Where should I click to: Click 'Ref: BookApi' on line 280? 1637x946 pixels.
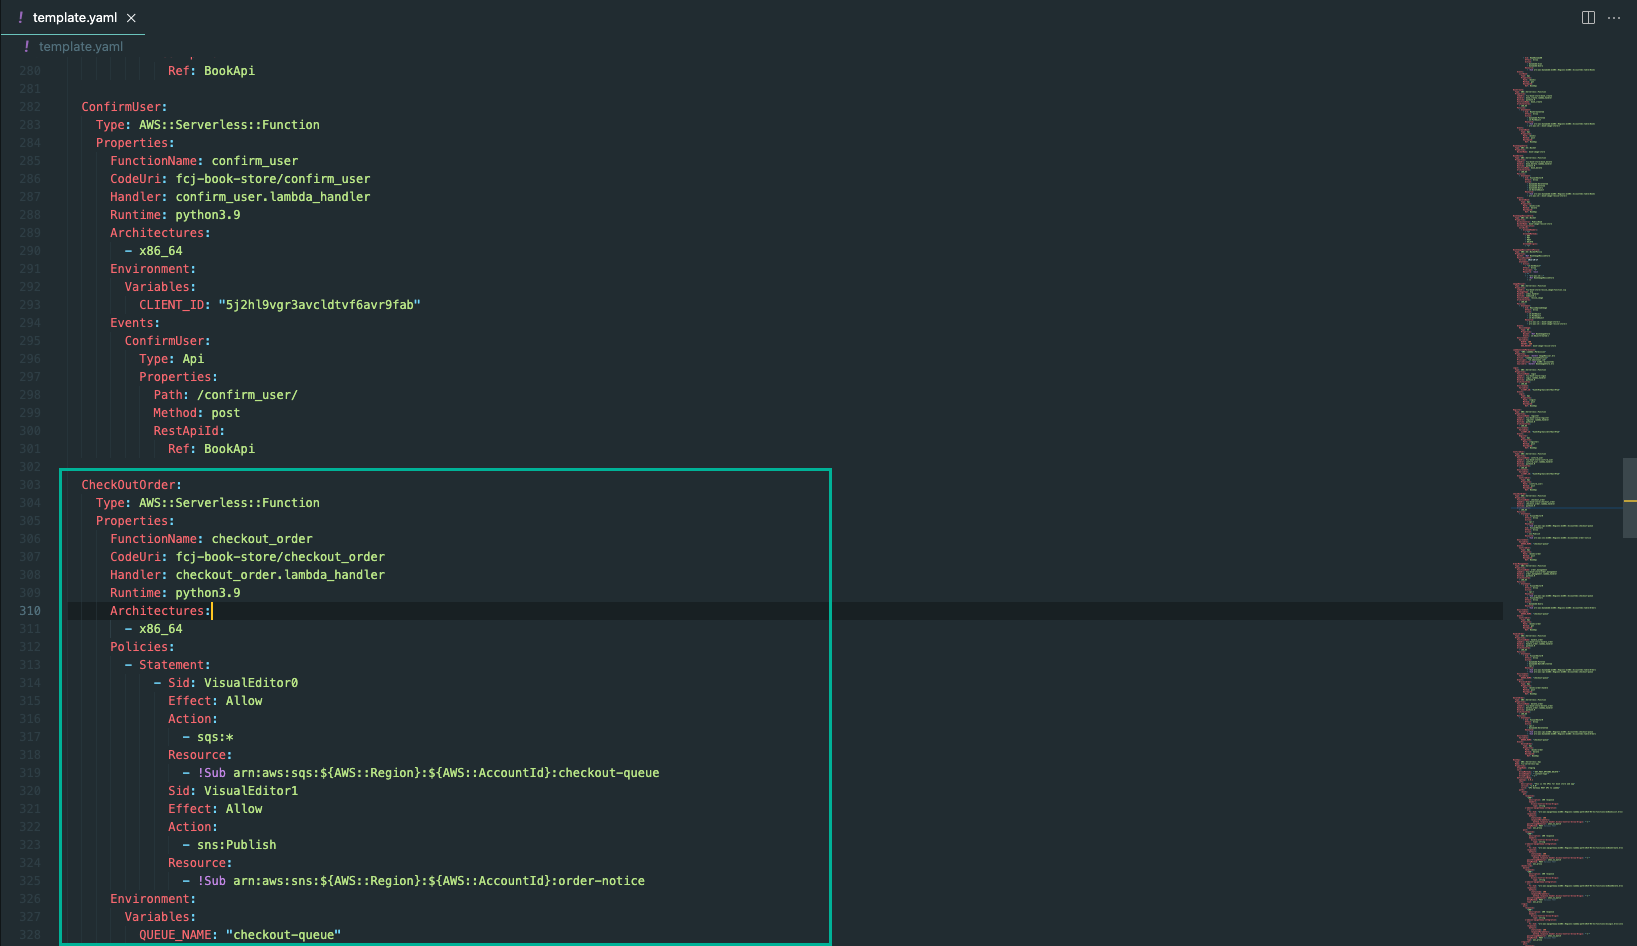(211, 71)
